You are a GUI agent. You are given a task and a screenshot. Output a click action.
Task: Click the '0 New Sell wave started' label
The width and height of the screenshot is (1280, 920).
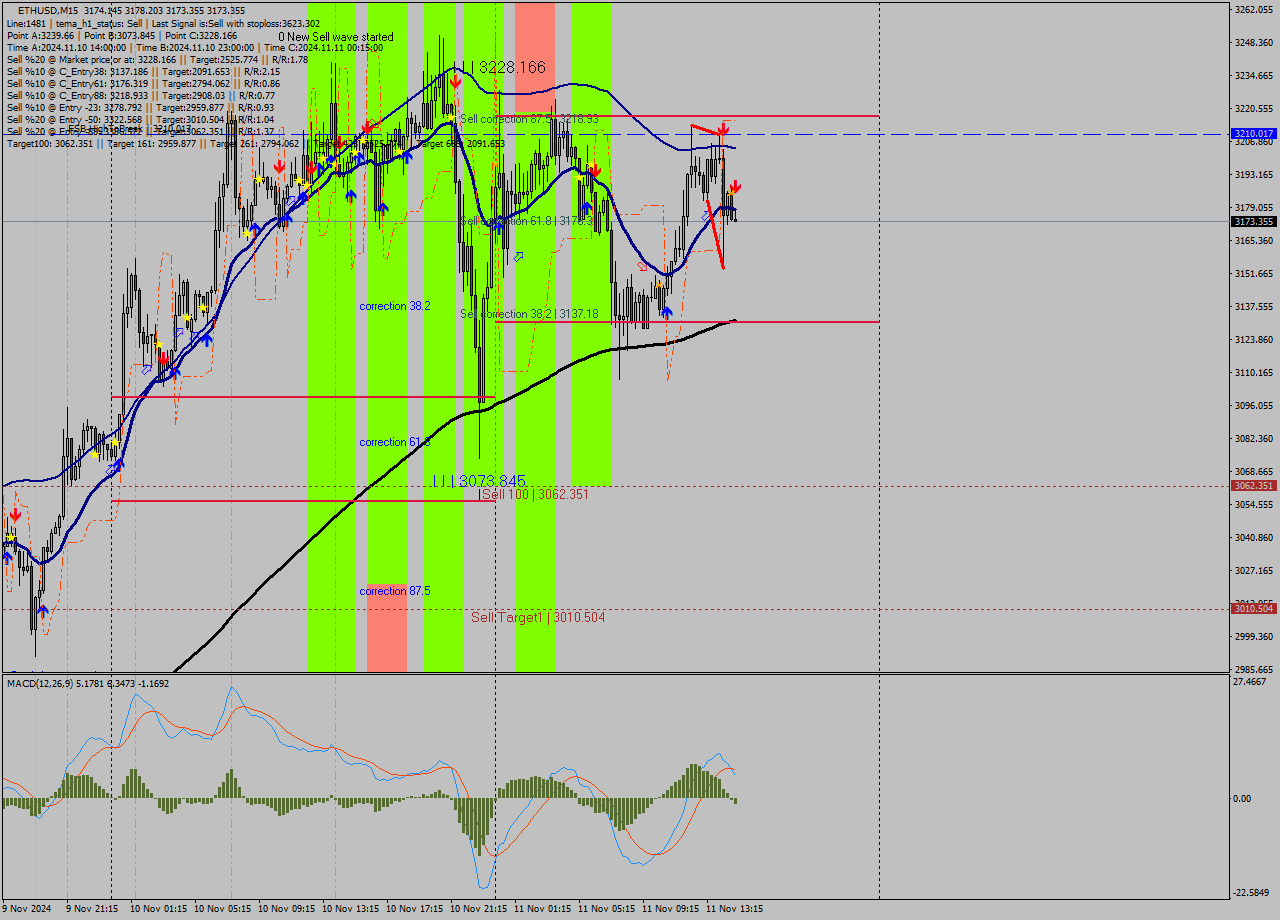[x=336, y=37]
